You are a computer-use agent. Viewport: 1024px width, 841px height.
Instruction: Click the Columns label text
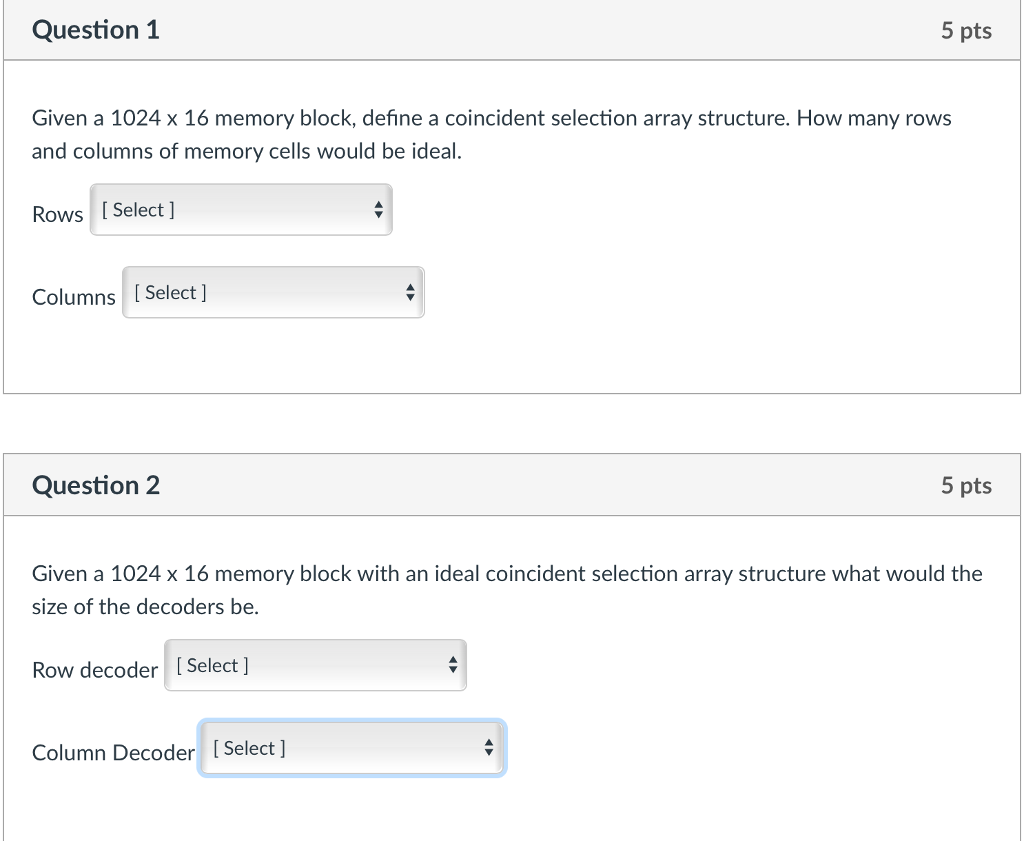click(73, 297)
